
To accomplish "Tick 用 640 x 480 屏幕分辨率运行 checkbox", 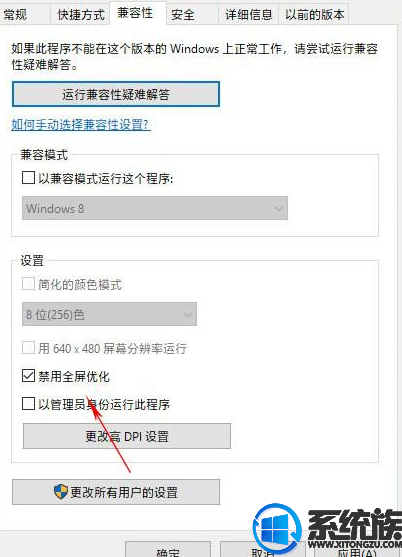I will 28,348.
